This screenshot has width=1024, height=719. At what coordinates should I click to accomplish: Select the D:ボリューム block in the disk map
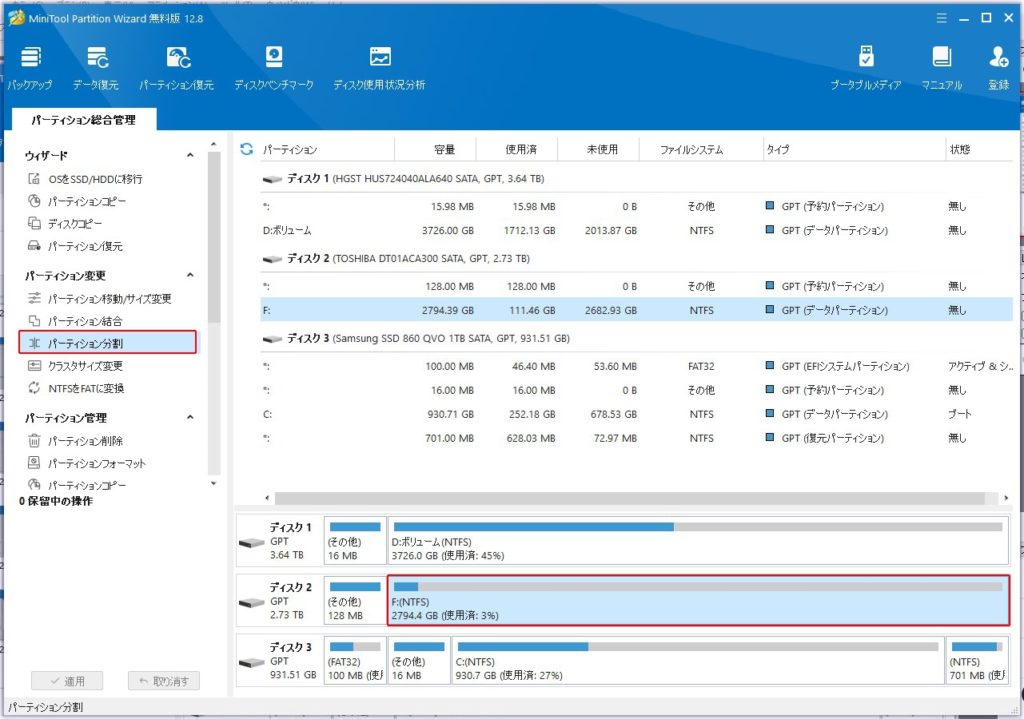[697, 543]
